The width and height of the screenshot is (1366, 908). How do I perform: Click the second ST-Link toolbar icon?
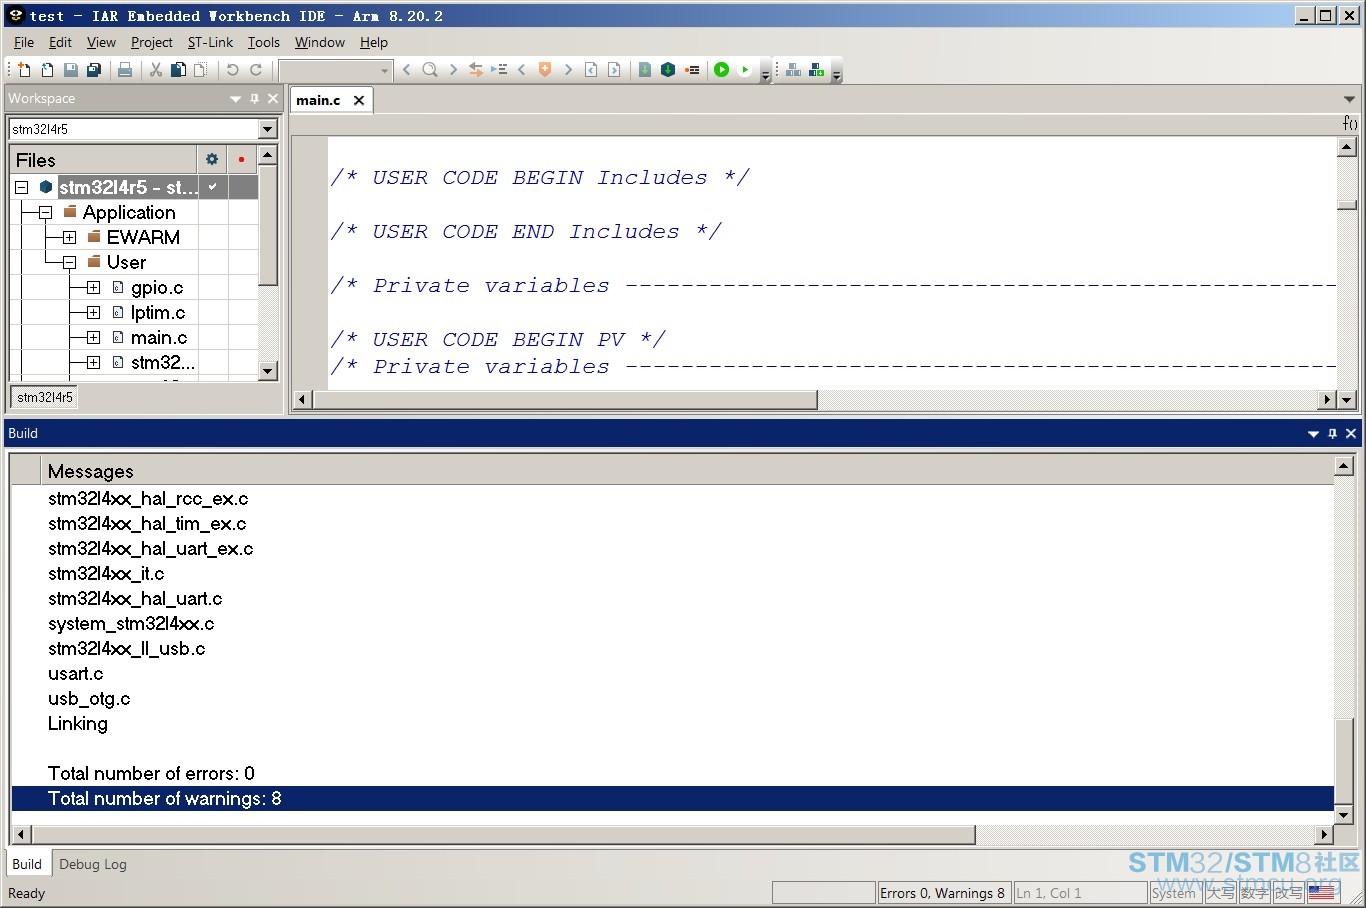pos(817,70)
